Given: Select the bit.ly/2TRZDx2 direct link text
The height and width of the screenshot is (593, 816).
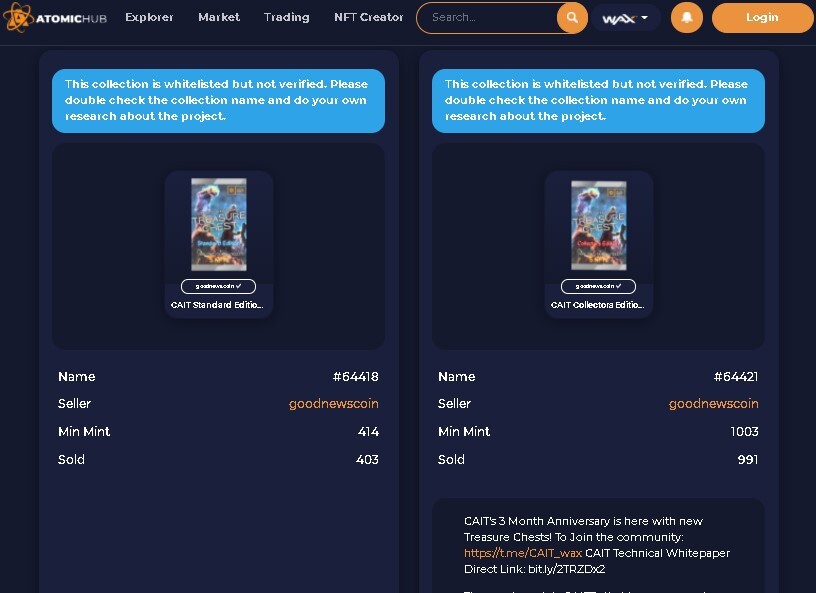Looking at the screenshot, I should point(567,569).
